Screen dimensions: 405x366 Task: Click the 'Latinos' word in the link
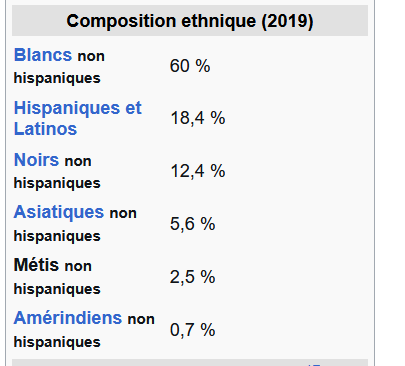point(45,129)
